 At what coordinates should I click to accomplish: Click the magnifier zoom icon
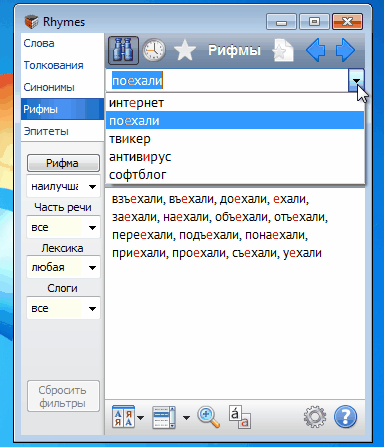(209, 417)
